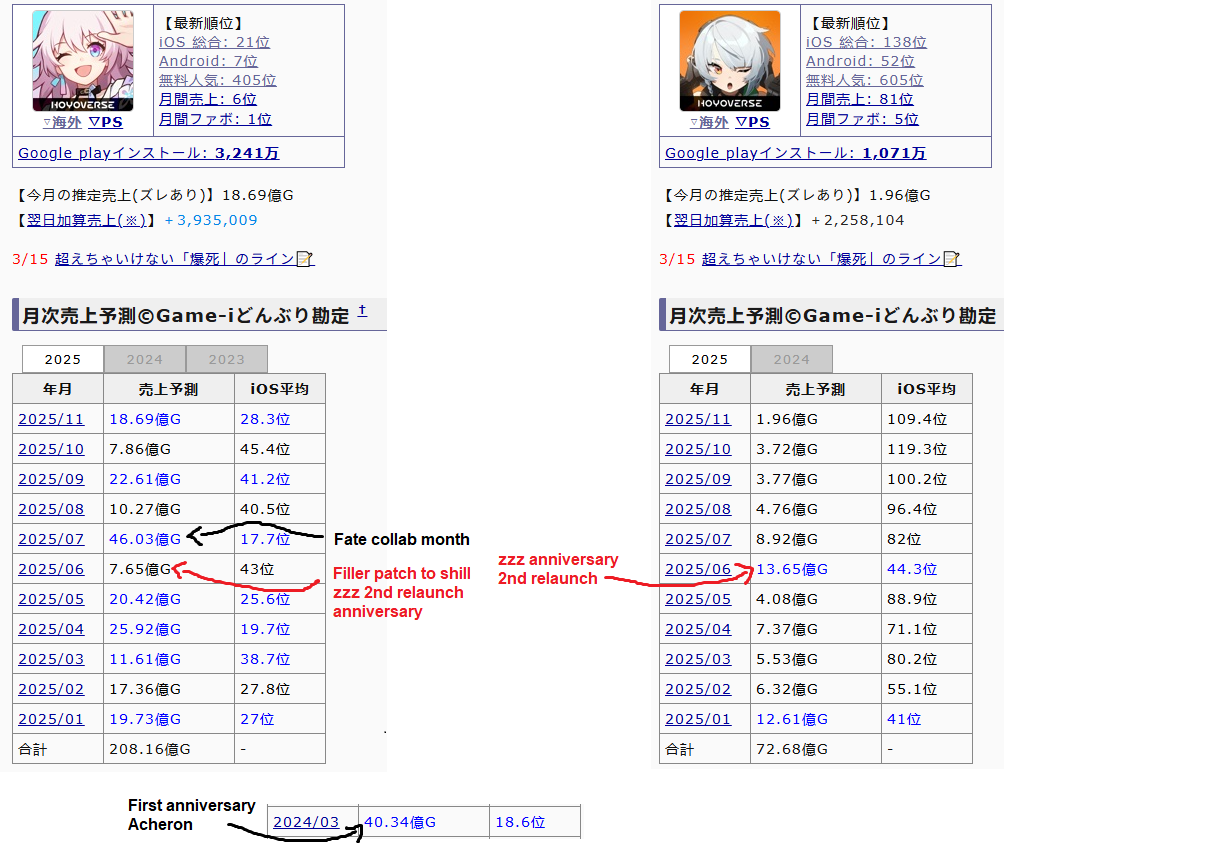This screenshot has width=1209, height=851.
Task: Expand ▽PS under the white-haired character icon
Action: point(752,122)
